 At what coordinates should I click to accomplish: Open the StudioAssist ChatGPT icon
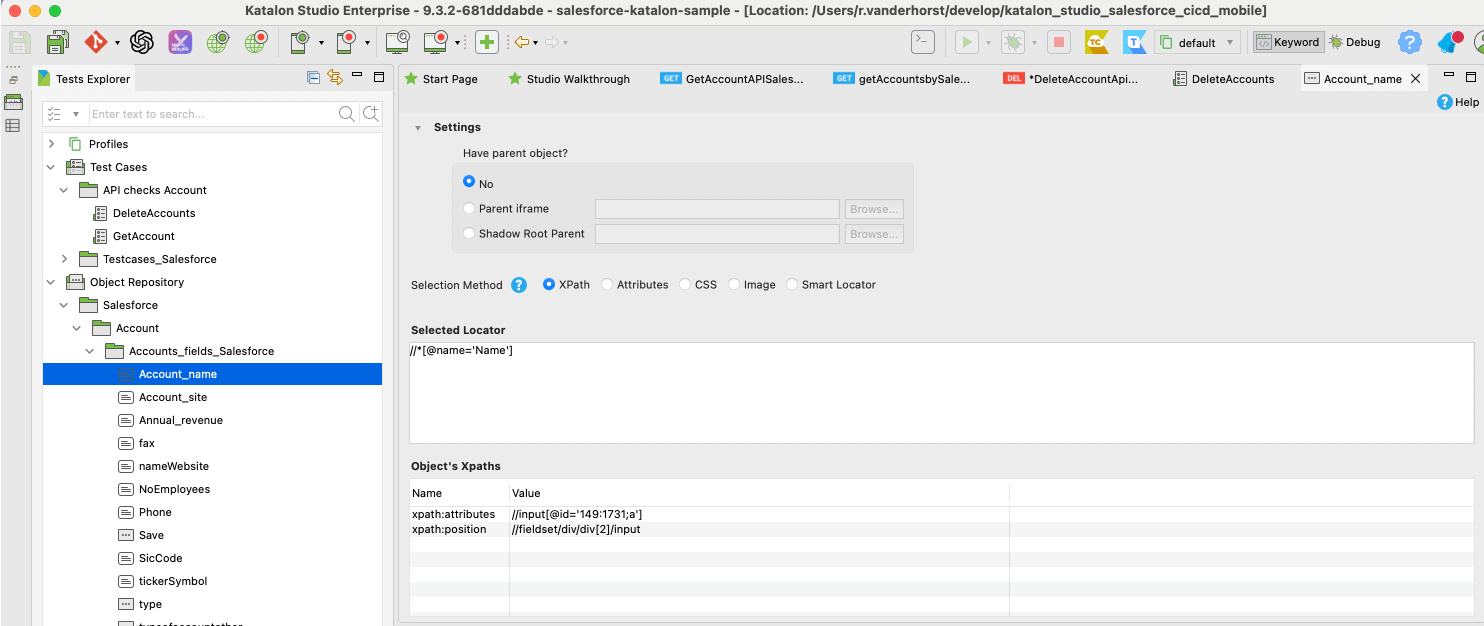point(141,42)
